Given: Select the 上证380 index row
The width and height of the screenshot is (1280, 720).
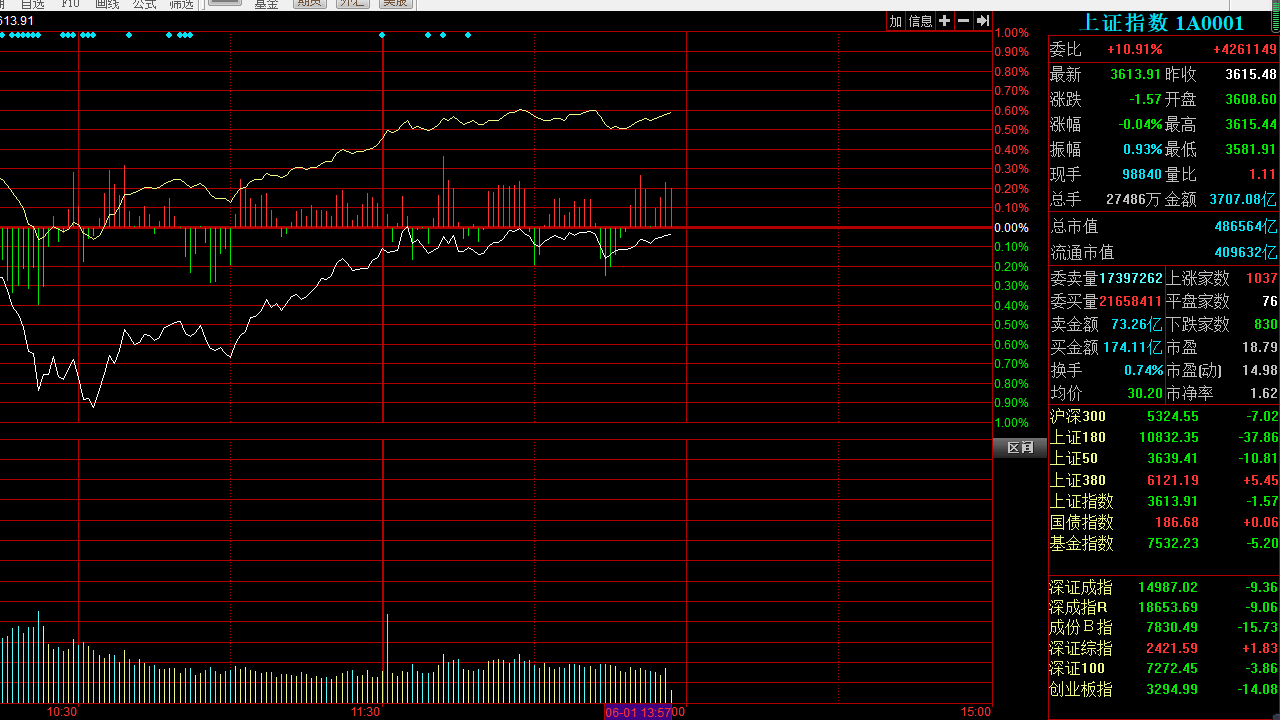Looking at the screenshot, I should [1164, 480].
